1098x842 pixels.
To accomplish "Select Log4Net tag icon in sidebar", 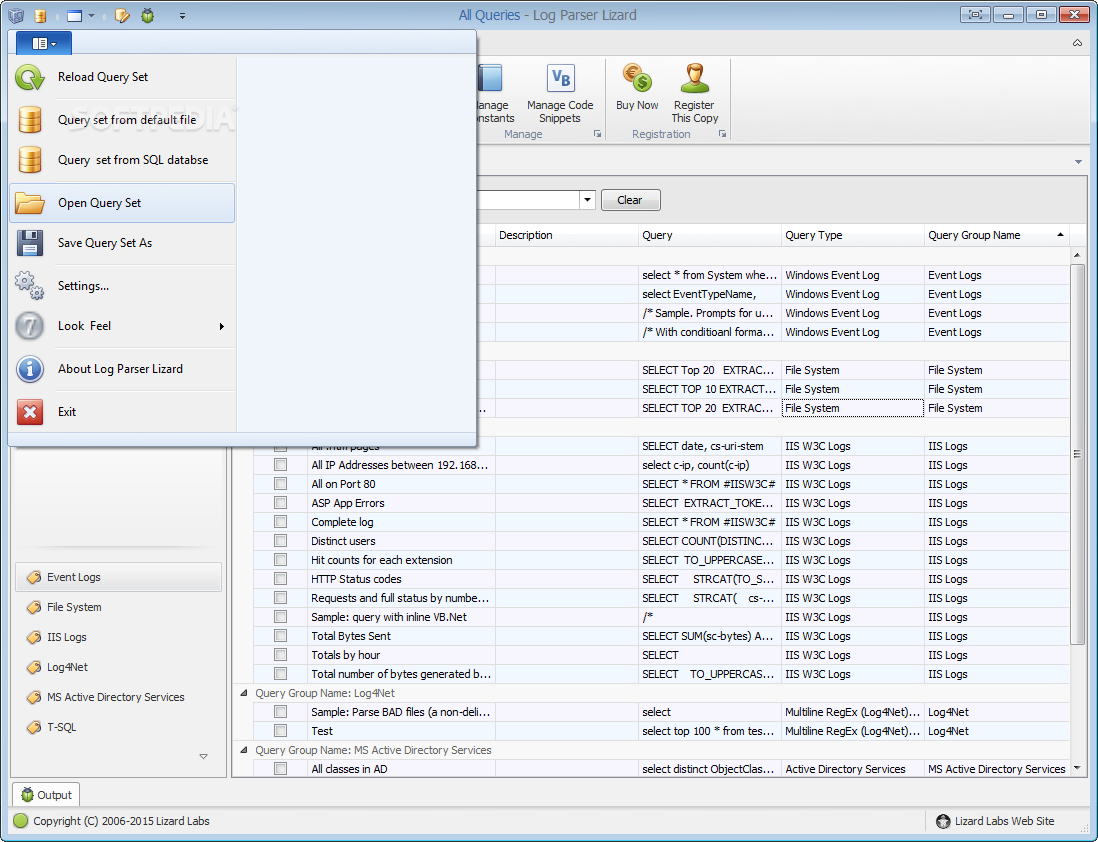I will coord(34,668).
